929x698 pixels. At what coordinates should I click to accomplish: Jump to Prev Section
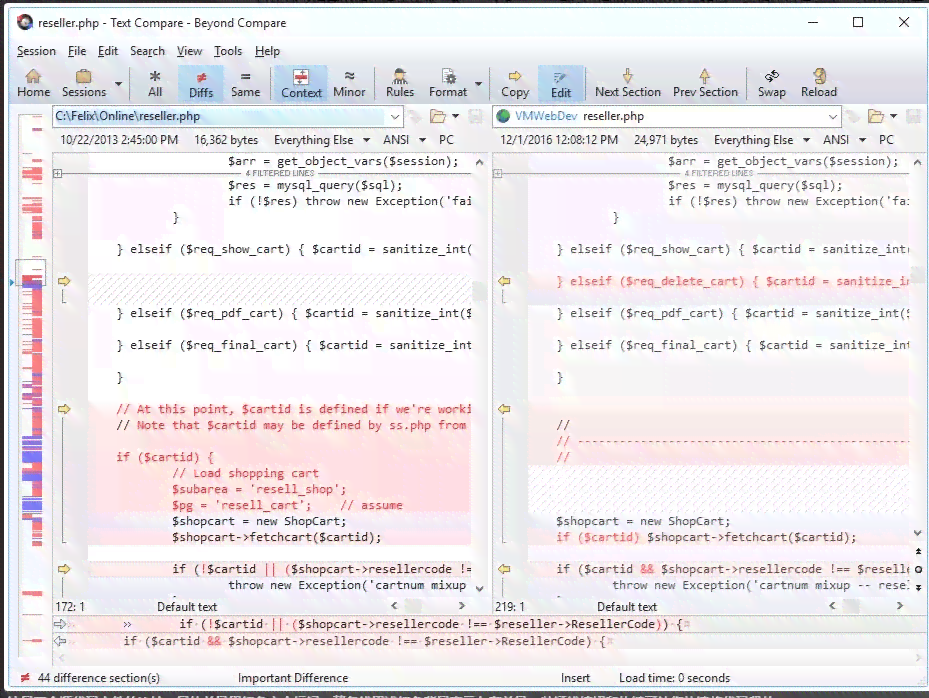coord(705,83)
